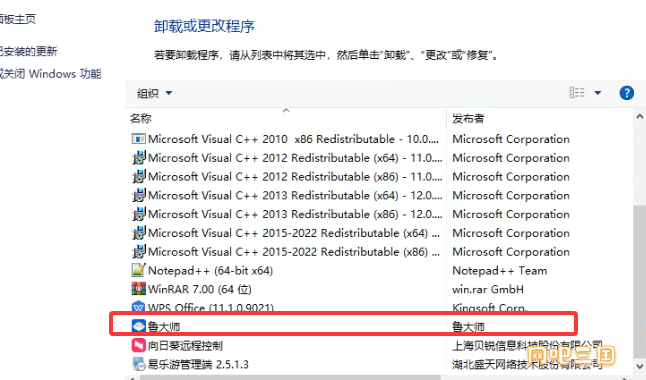Sort the list by the 名称 column header
The height and width of the screenshot is (380, 646).
pyautogui.click(x=140, y=119)
